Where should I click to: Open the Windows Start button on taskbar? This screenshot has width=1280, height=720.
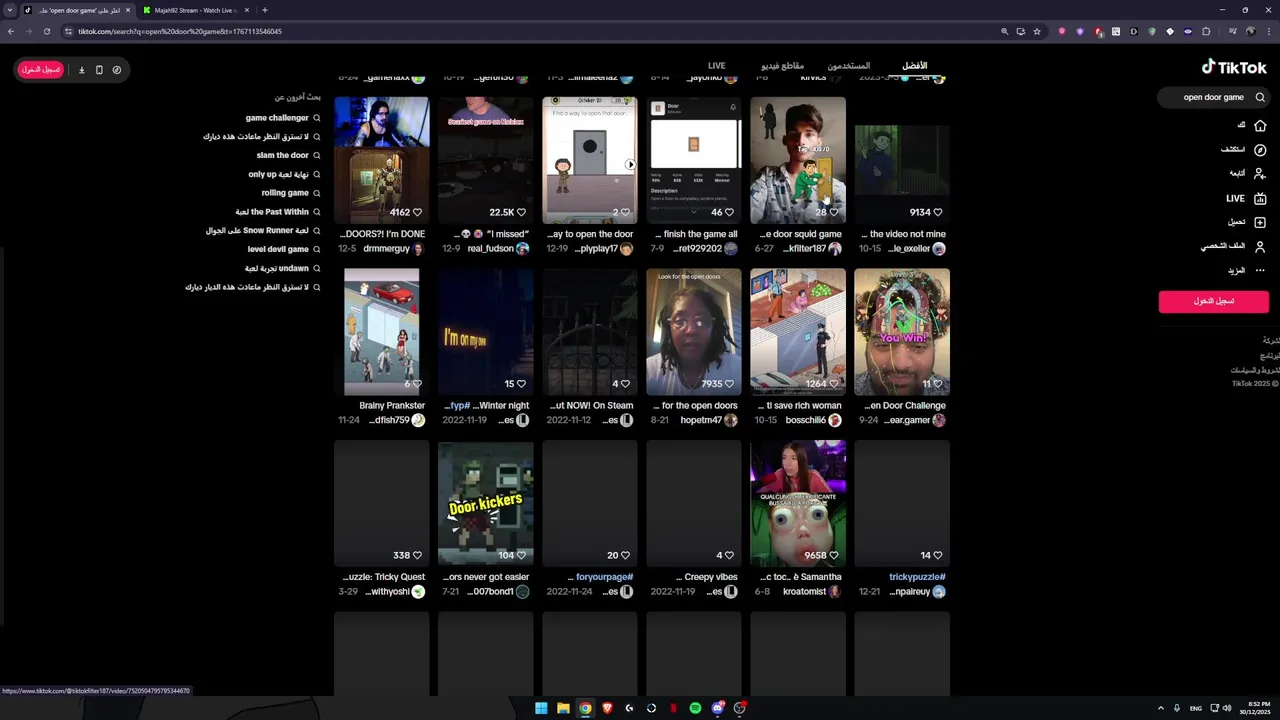[541, 708]
